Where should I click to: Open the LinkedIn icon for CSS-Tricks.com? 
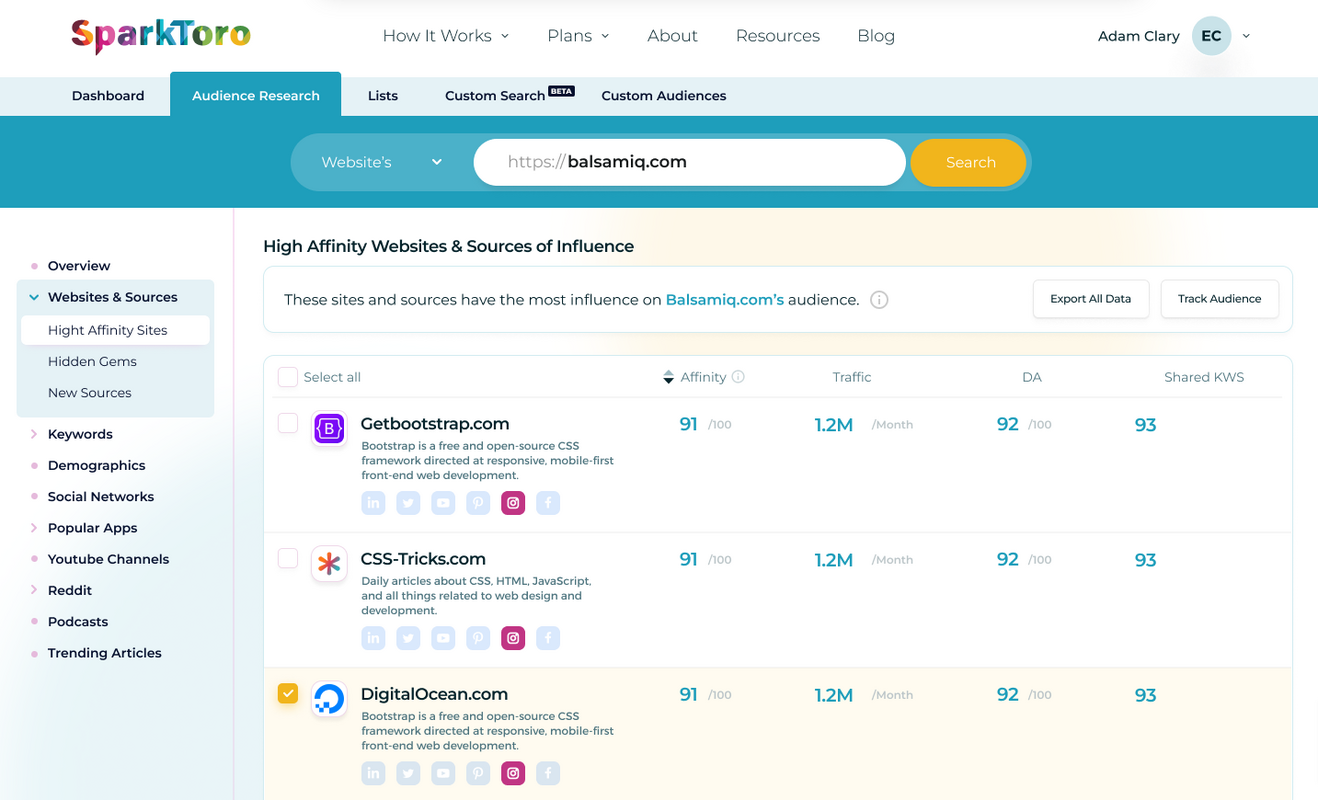[373, 638]
